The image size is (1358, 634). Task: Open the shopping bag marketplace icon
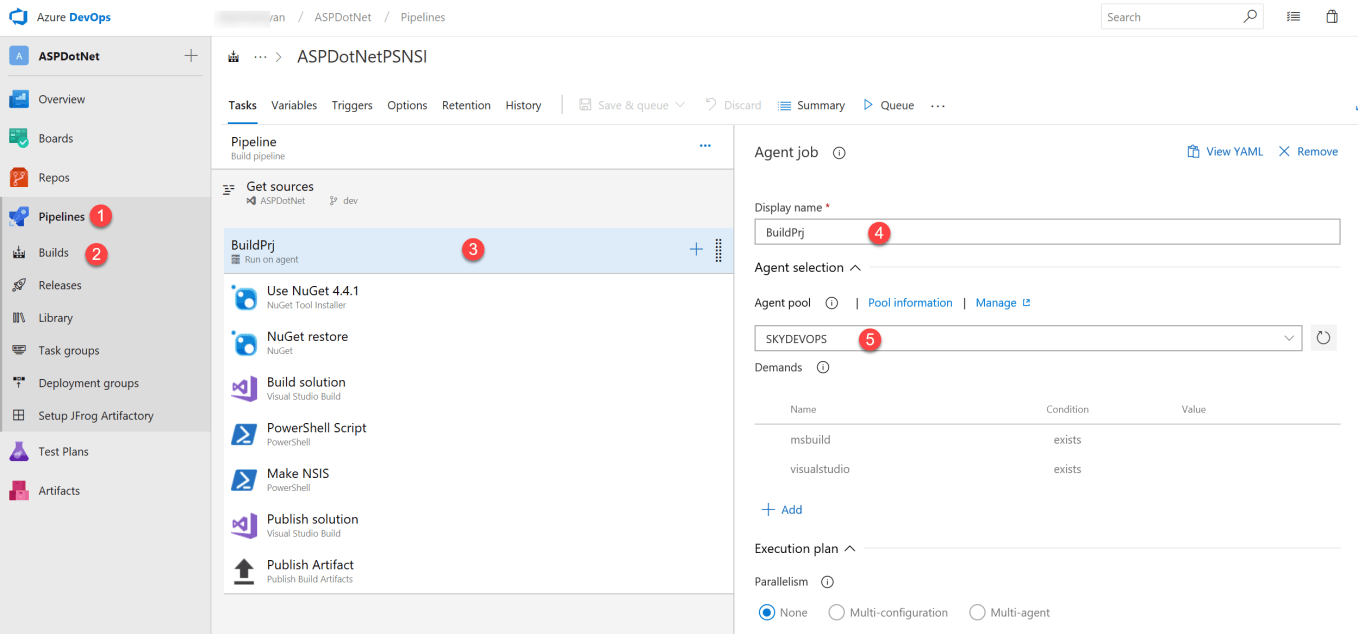click(1332, 17)
